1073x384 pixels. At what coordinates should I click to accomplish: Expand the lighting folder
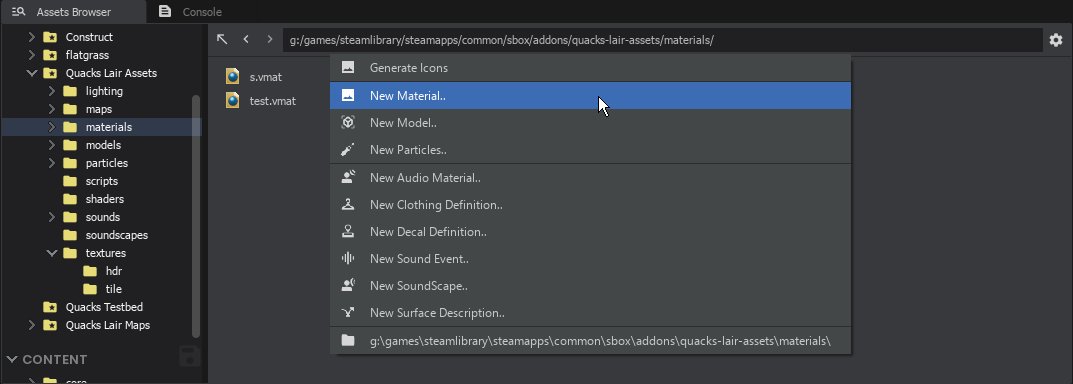pos(51,91)
